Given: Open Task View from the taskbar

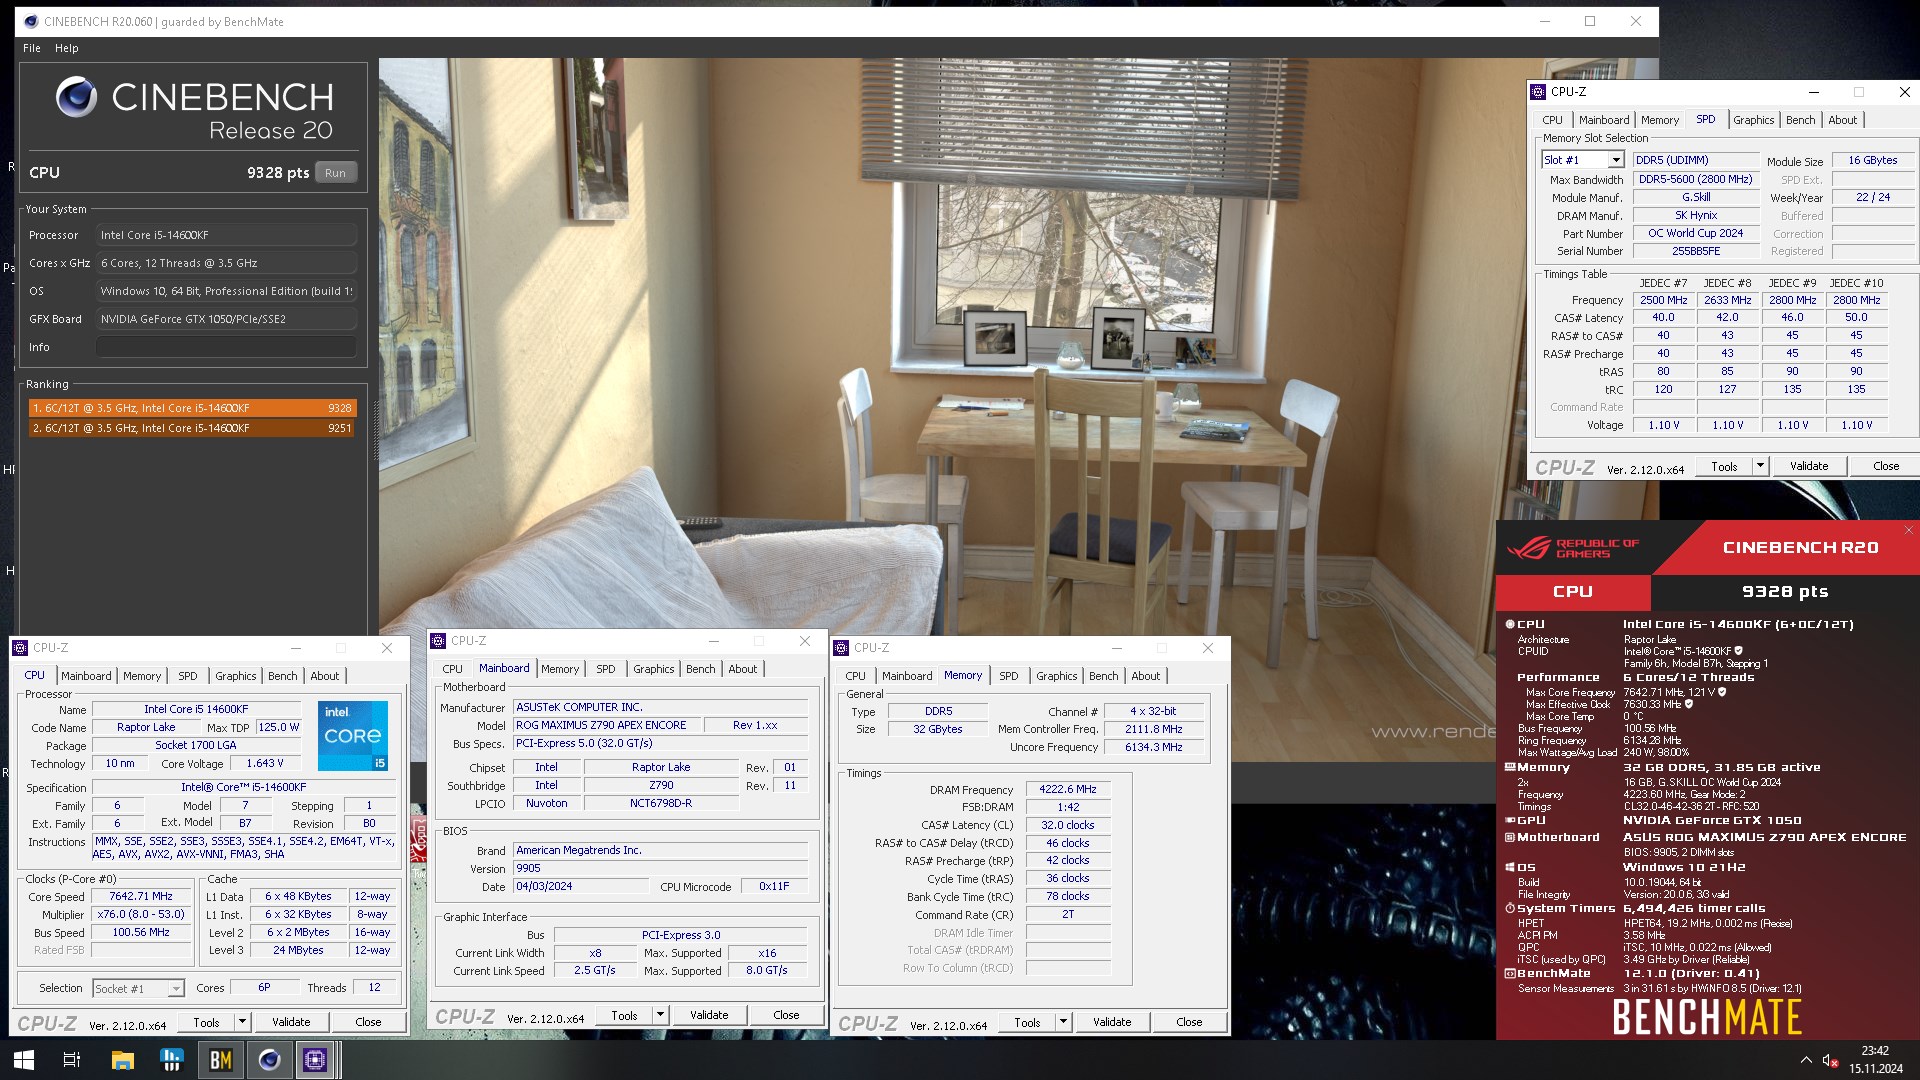Looking at the screenshot, I should pyautogui.click(x=72, y=1060).
